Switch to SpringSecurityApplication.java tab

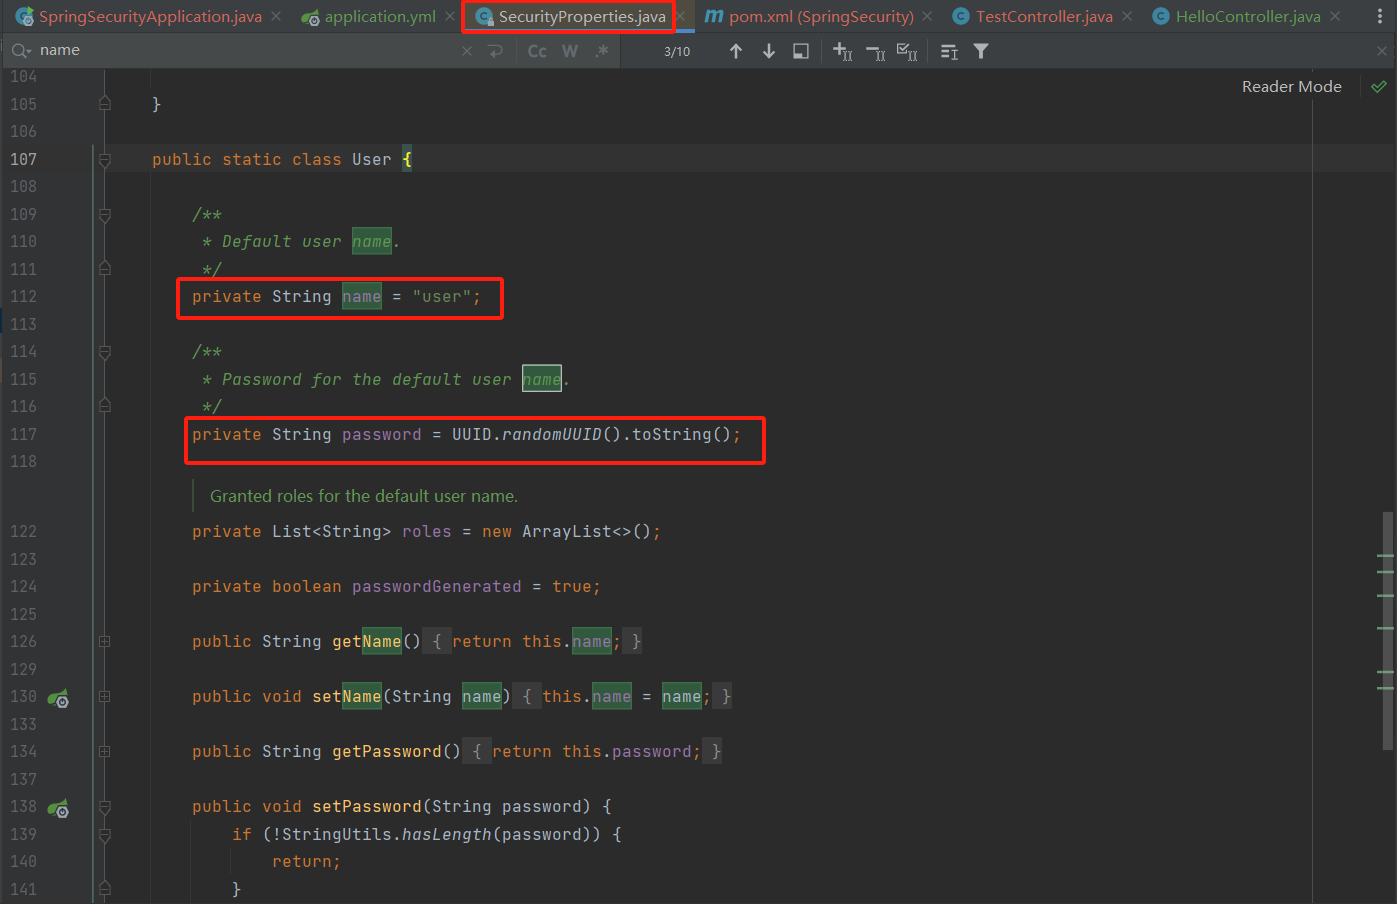point(150,17)
